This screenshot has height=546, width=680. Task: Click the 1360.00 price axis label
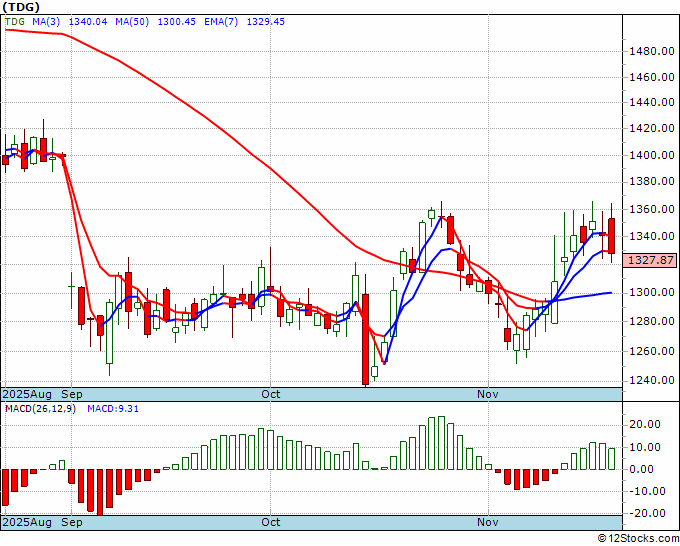click(x=652, y=209)
